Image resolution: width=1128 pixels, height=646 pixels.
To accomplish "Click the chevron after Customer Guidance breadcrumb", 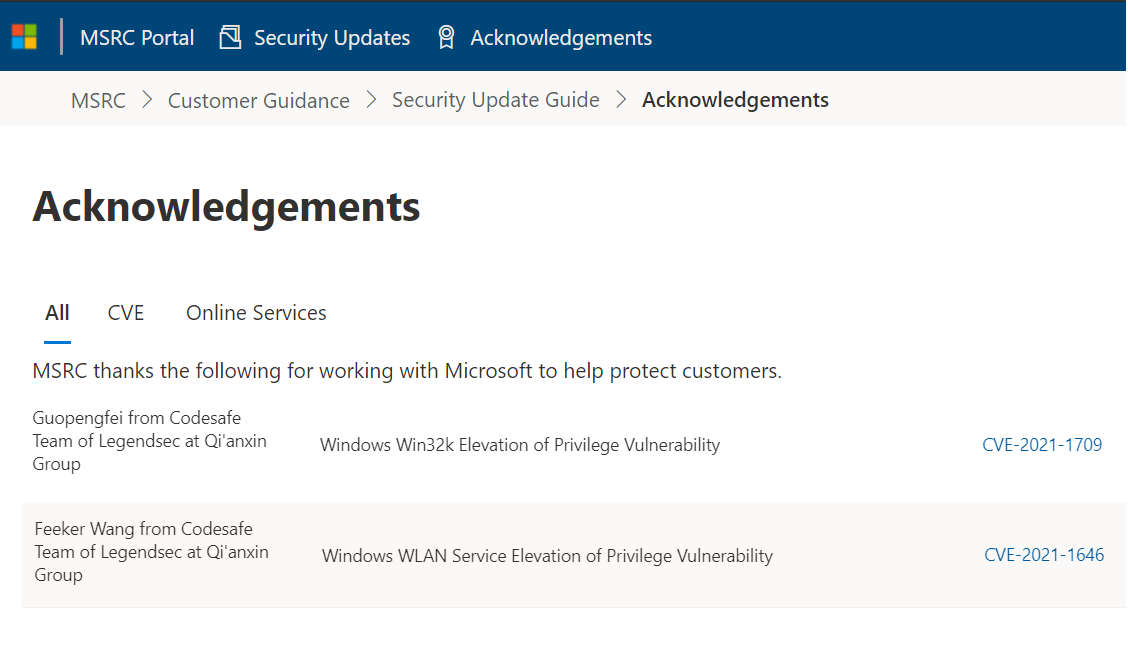I will 371,100.
